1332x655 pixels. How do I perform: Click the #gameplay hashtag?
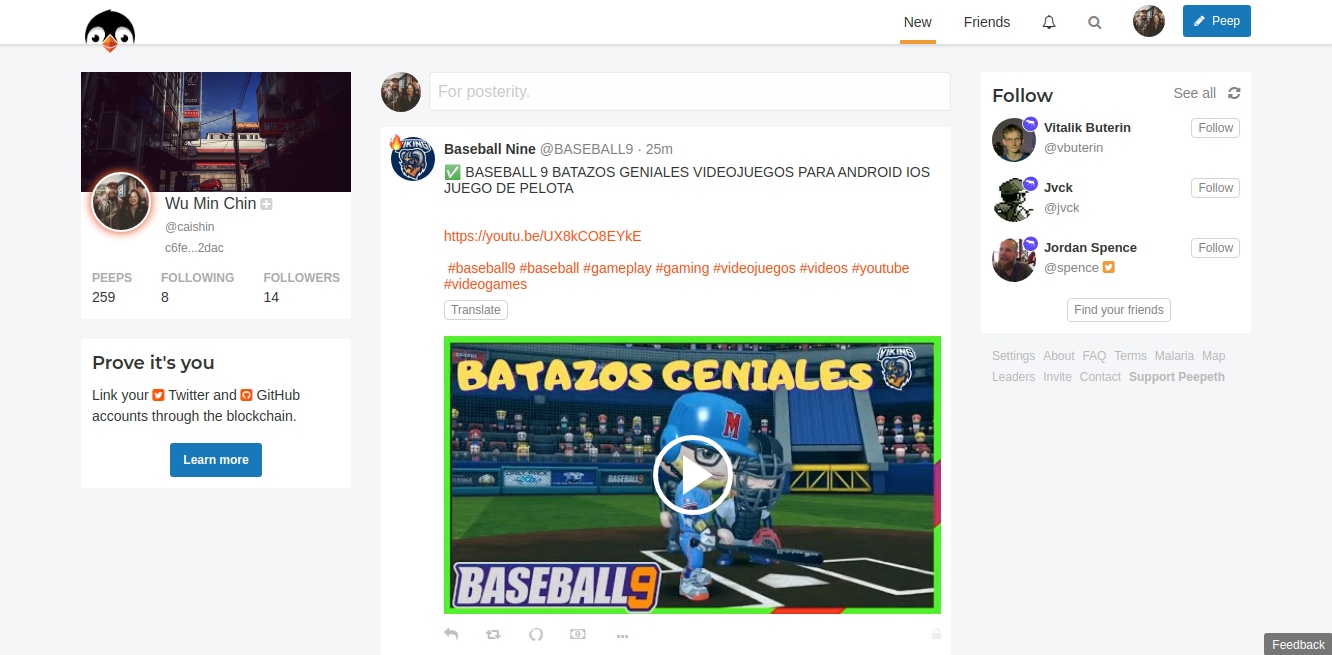[x=617, y=268]
